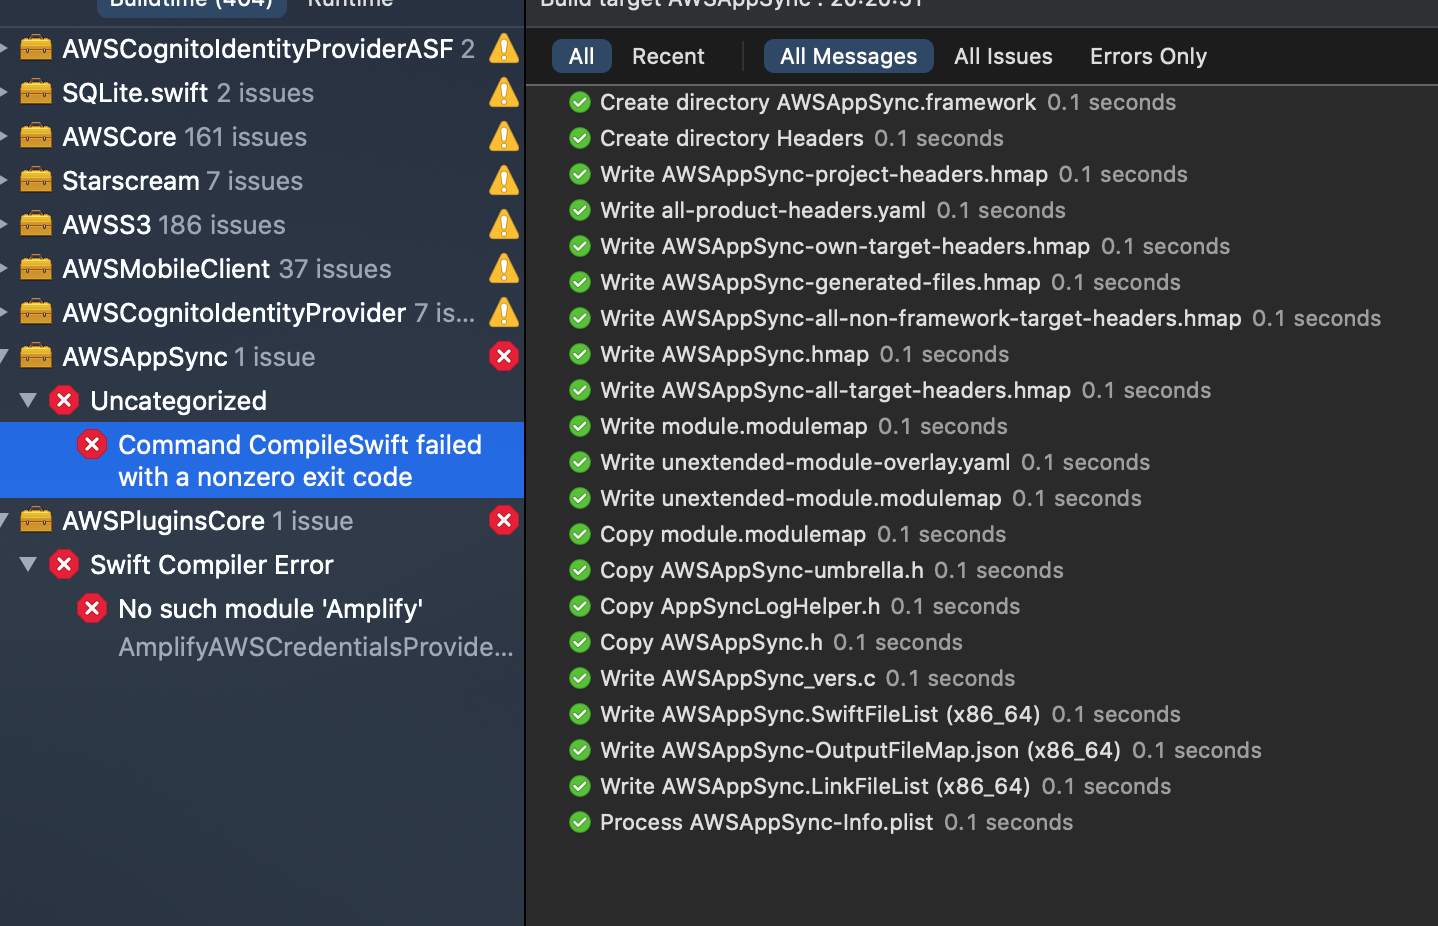The image size is (1438, 926).
Task: Show Errors Only in build log
Action: pyautogui.click(x=1148, y=56)
